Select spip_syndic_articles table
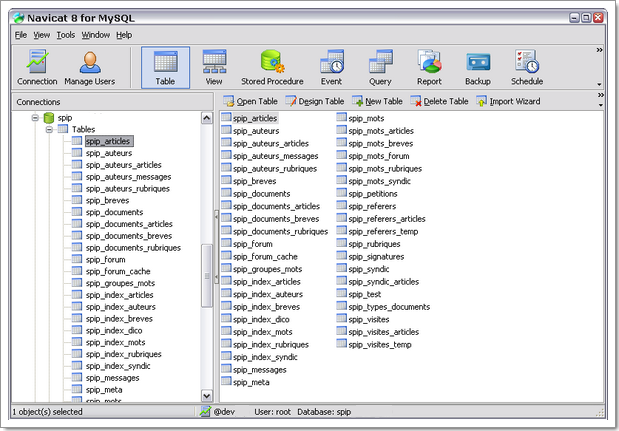This screenshot has height=431, width=619. [383, 282]
